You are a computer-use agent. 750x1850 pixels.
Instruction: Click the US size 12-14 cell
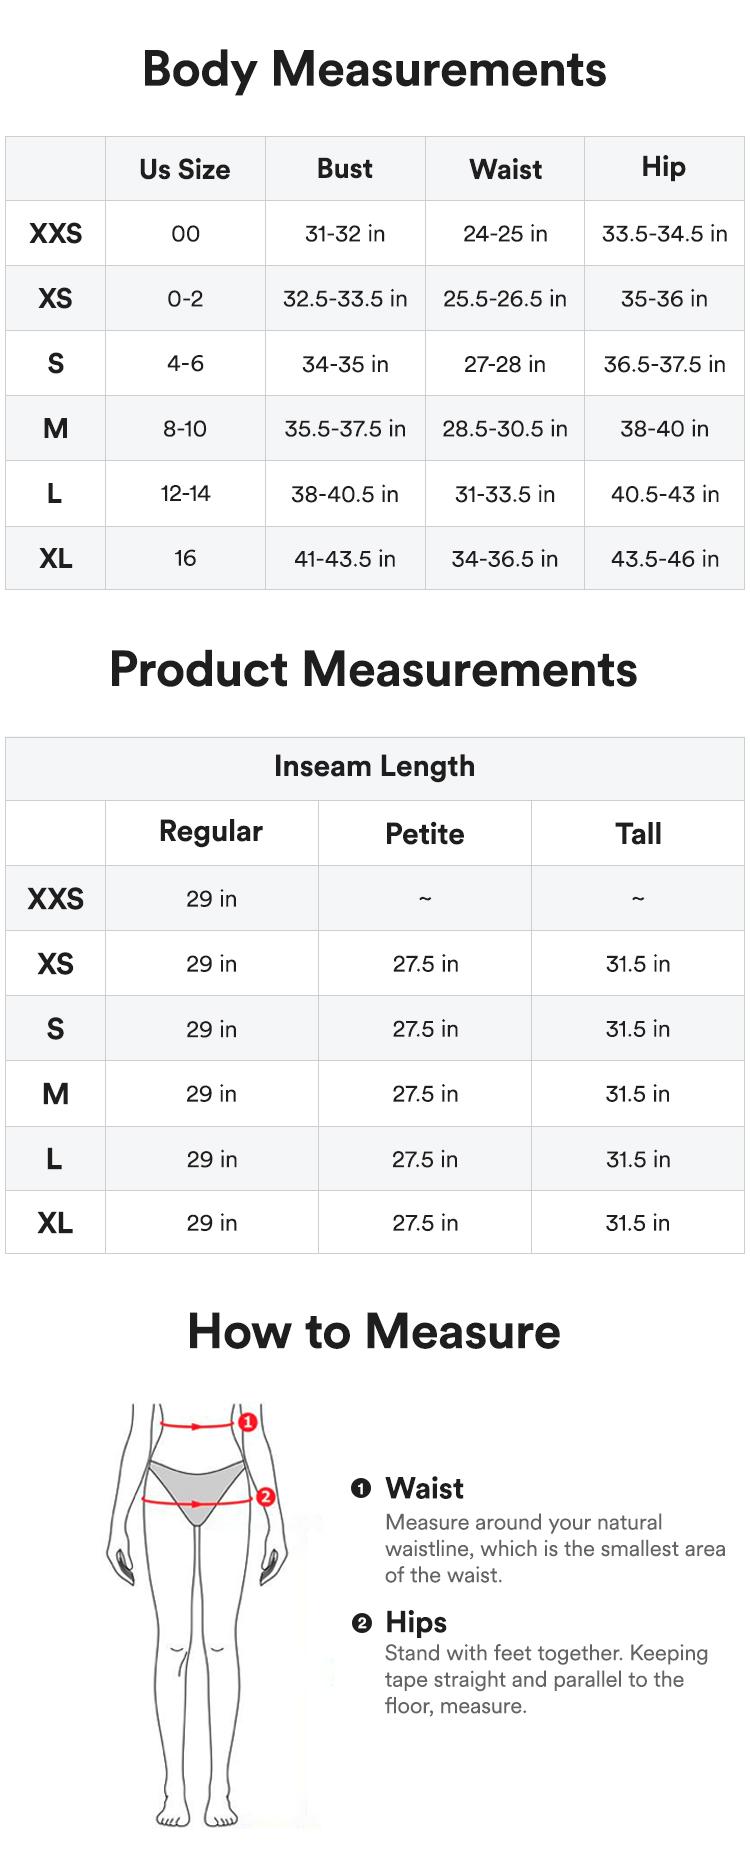pos(185,494)
